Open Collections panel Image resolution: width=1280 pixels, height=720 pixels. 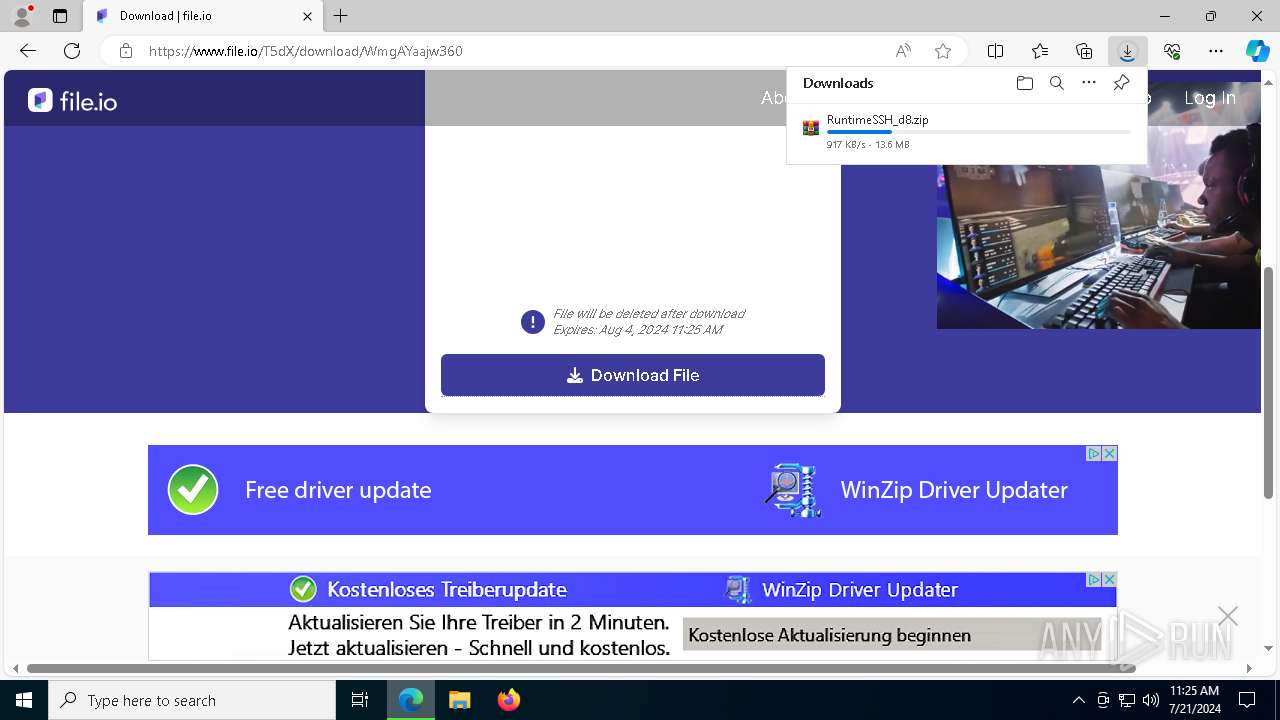tap(1084, 51)
